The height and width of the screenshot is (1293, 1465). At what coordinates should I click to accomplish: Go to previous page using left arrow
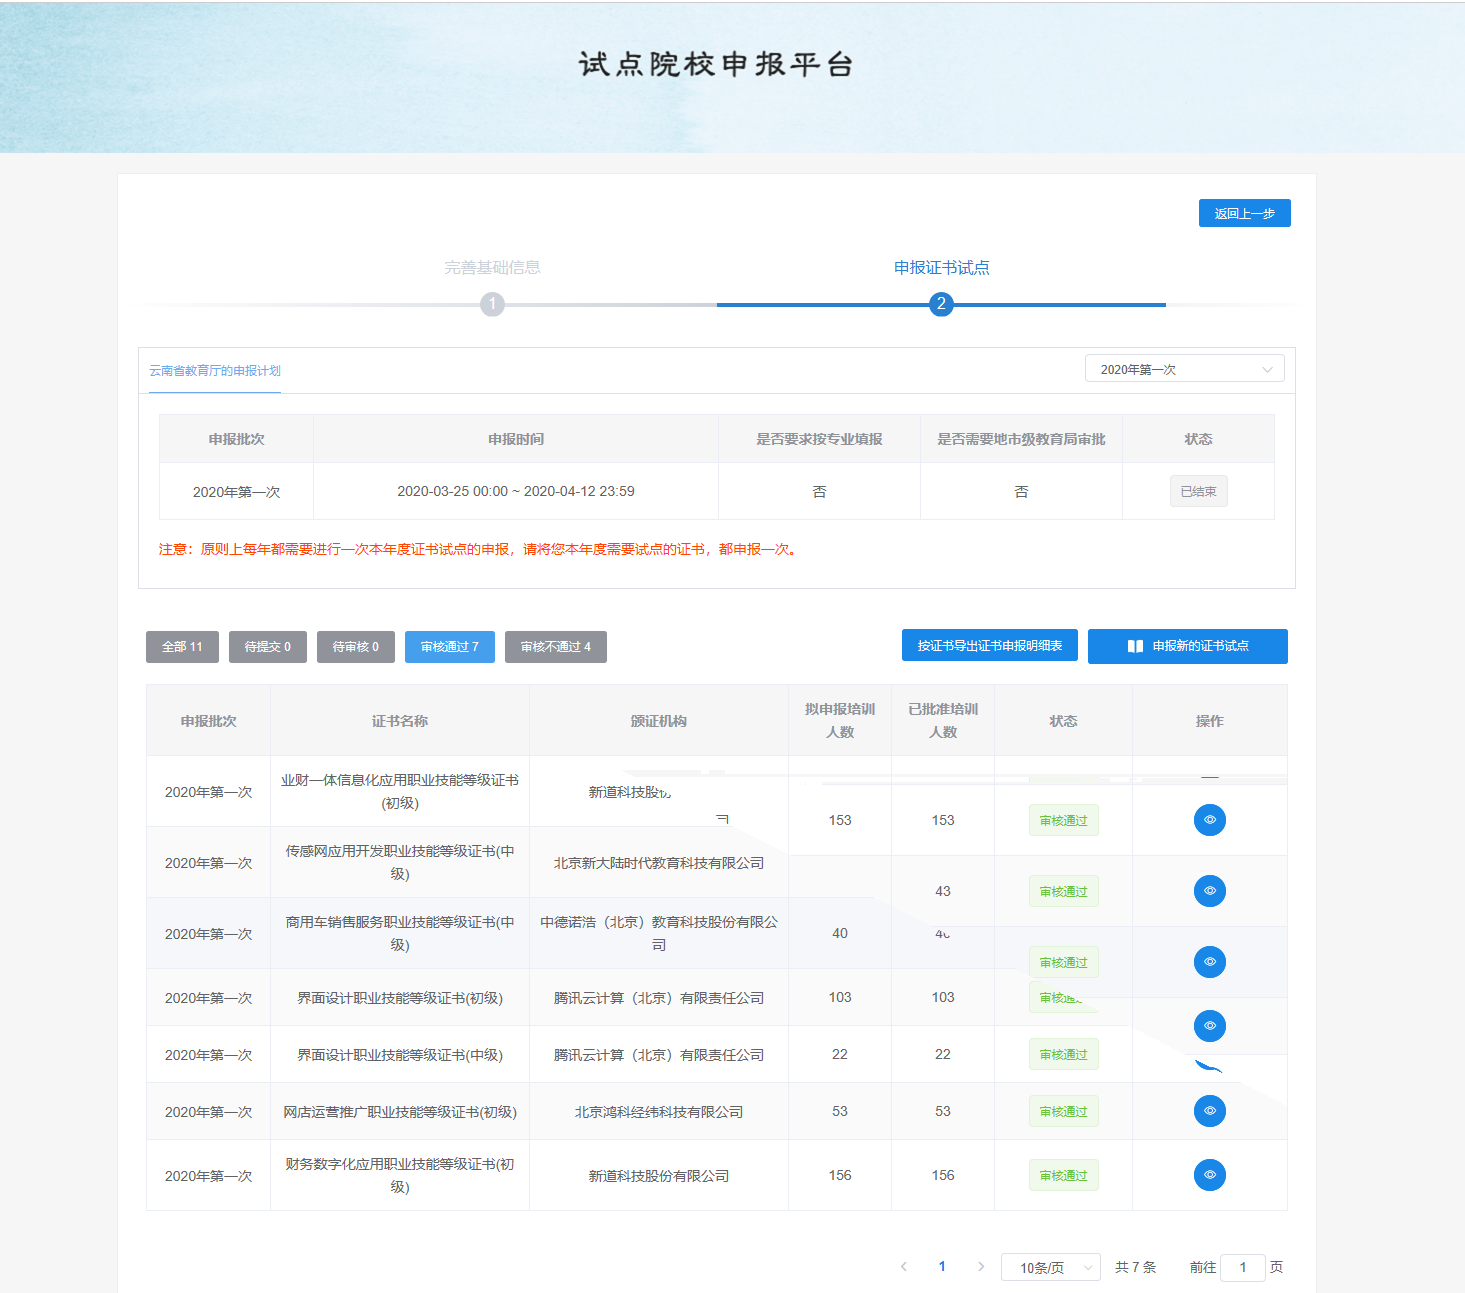(904, 1267)
